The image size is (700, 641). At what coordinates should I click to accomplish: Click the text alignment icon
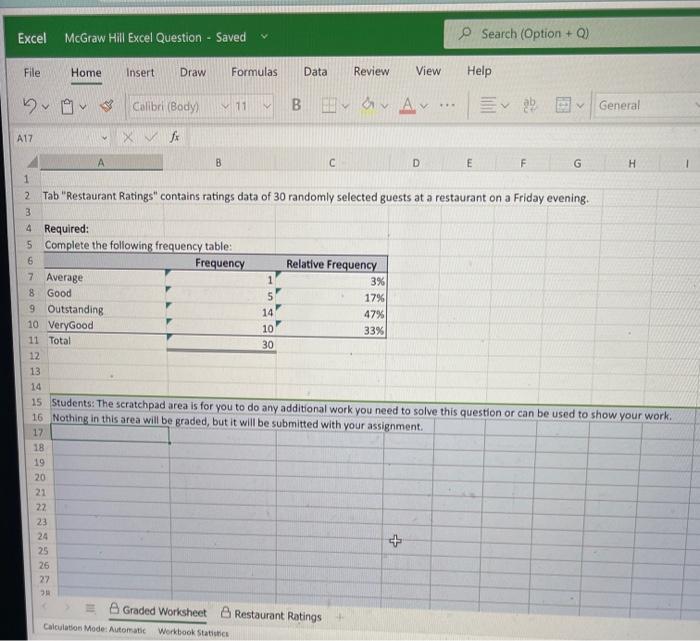[488, 105]
